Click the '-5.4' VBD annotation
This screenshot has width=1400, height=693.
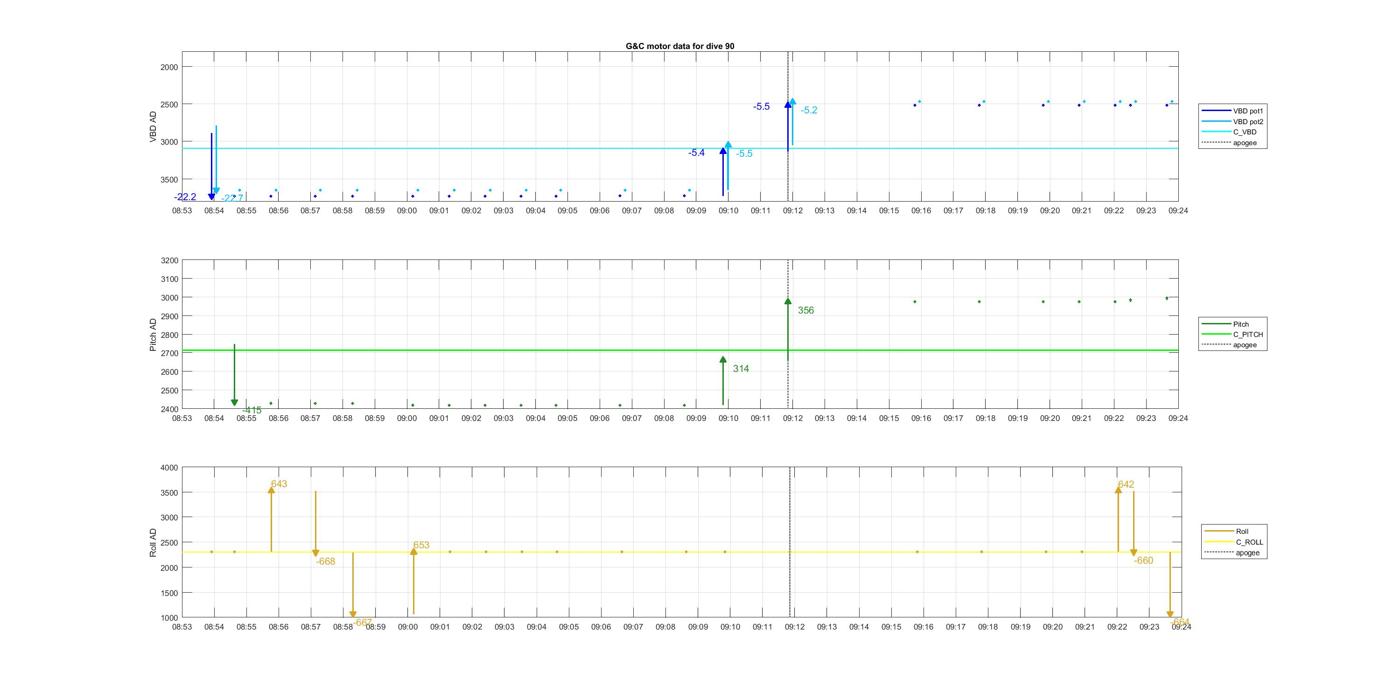[696, 153]
